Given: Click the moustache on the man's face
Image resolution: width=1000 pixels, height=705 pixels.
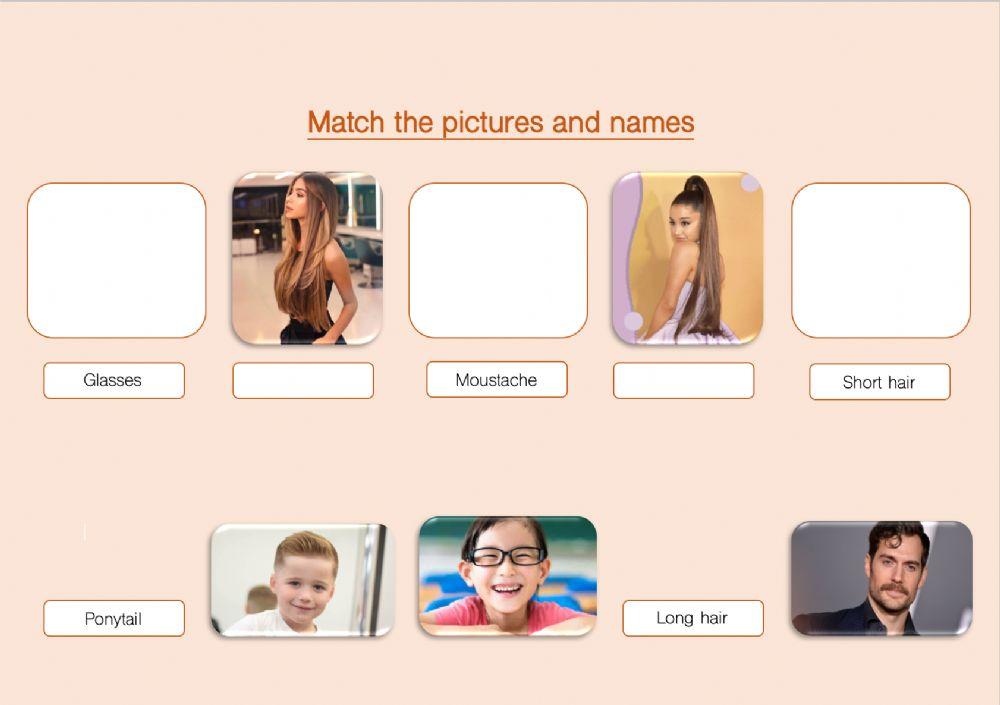Looking at the screenshot, I should (x=895, y=588).
